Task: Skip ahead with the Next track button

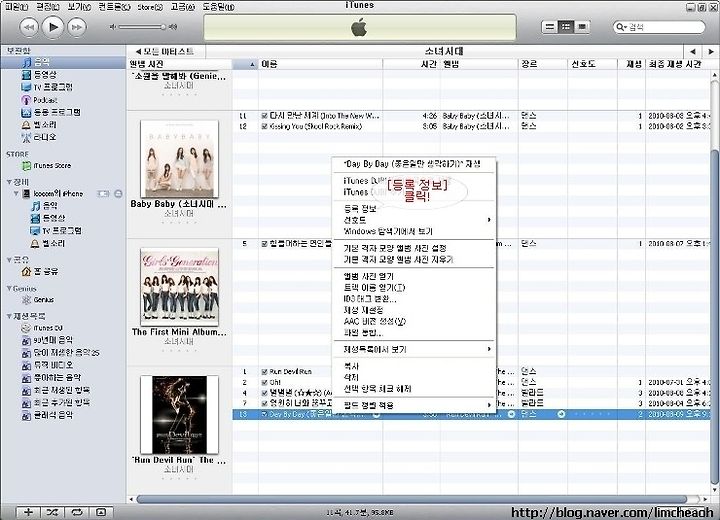Action: click(77, 27)
